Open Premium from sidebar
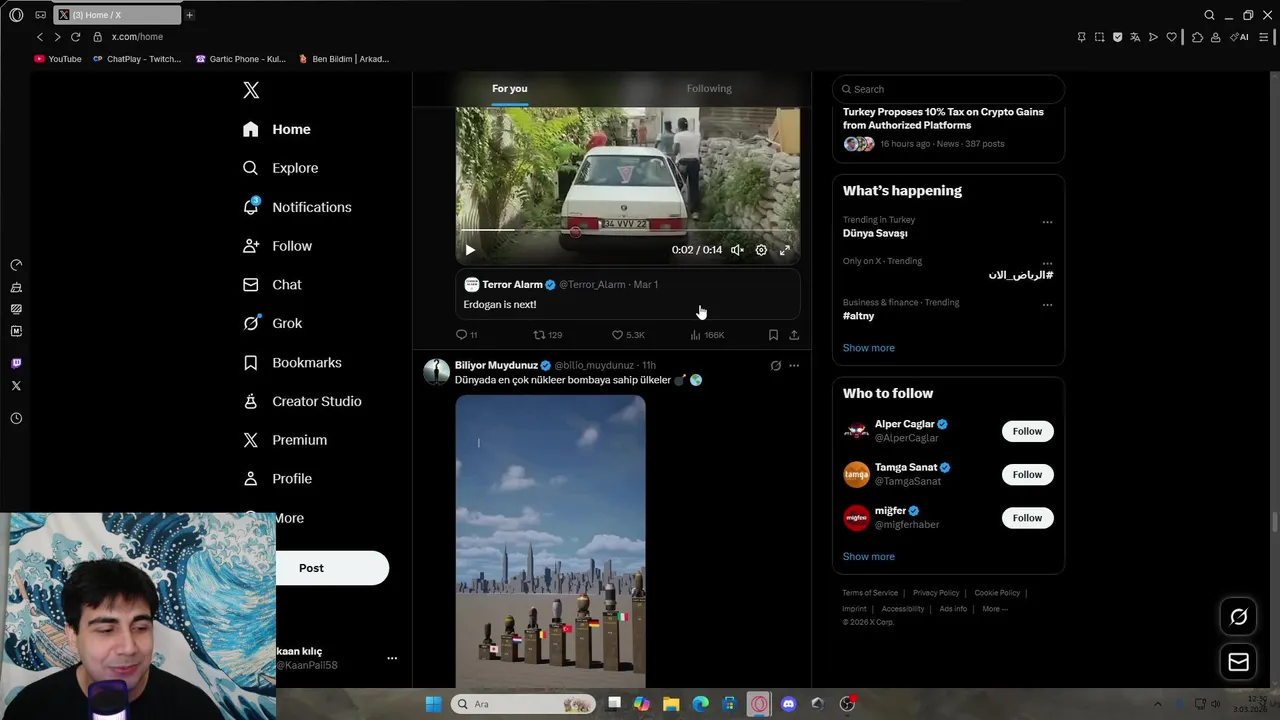1280x720 pixels. (x=285, y=440)
